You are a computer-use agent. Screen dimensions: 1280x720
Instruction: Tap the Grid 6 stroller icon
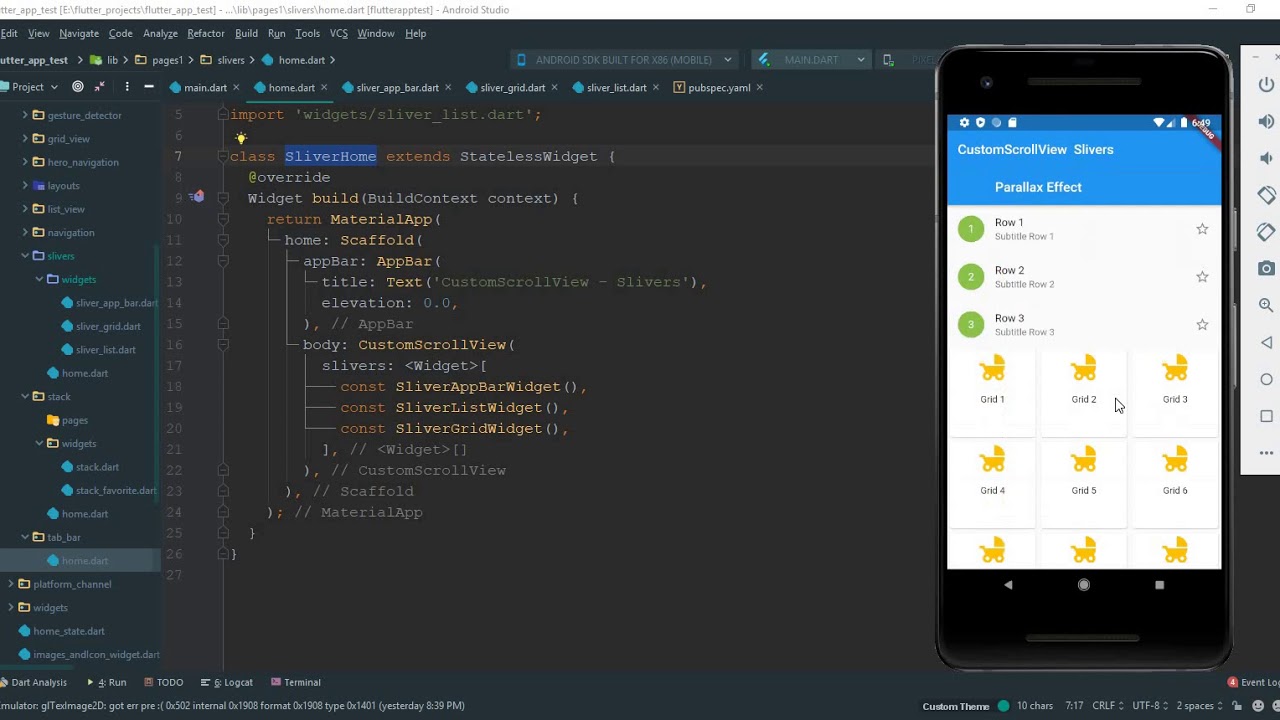coord(1175,461)
